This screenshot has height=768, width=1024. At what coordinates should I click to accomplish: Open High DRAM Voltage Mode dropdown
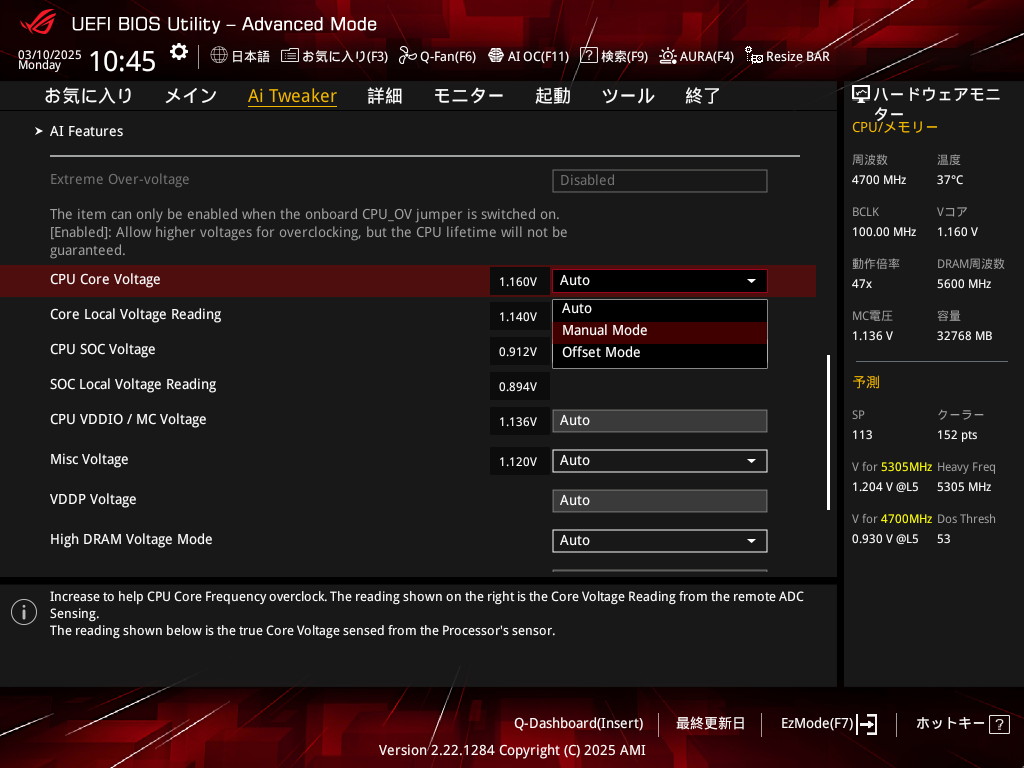pyautogui.click(x=660, y=541)
